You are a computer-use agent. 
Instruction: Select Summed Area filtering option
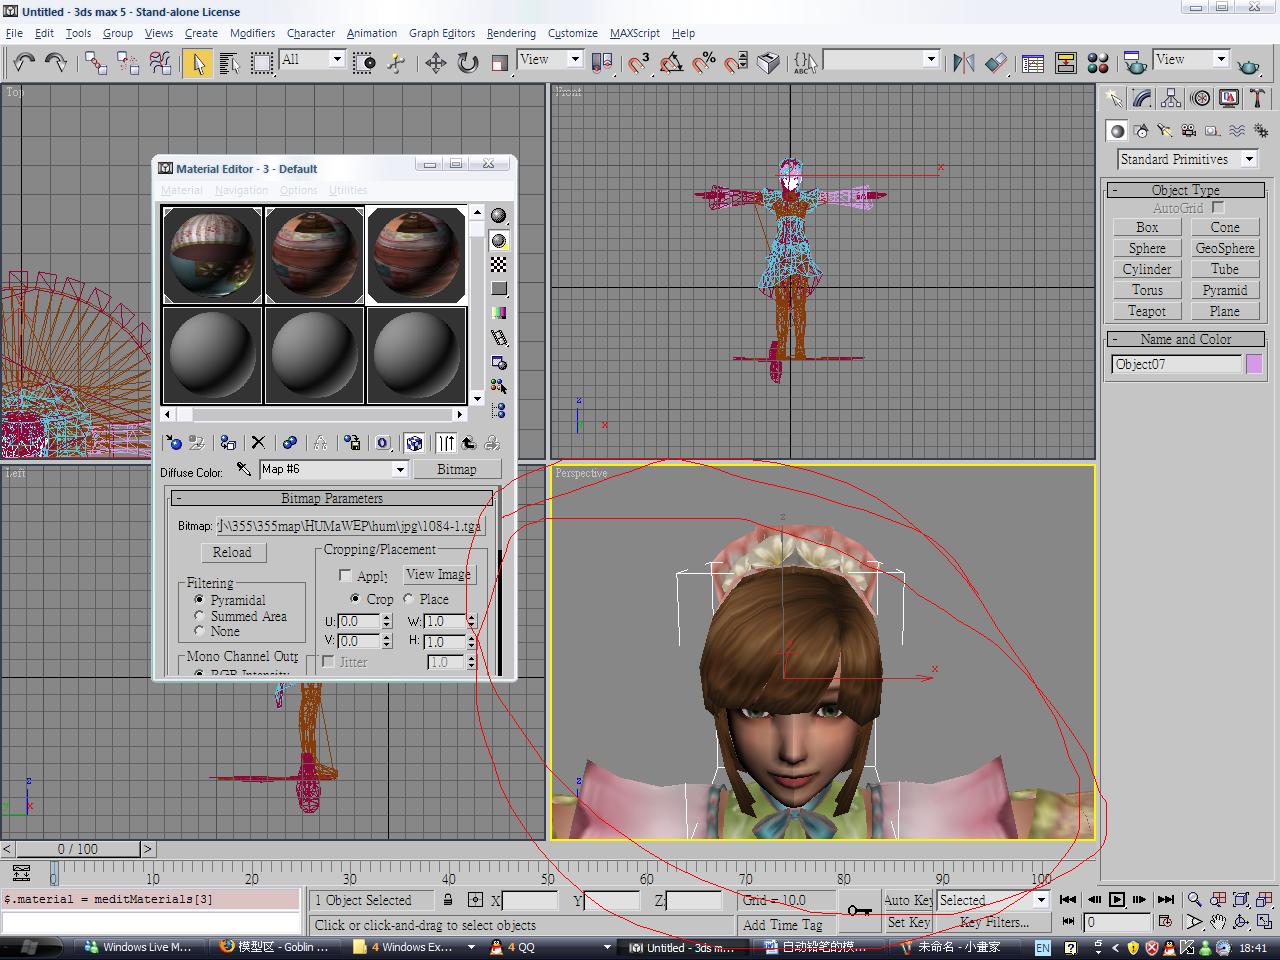click(x=199, y=615)
